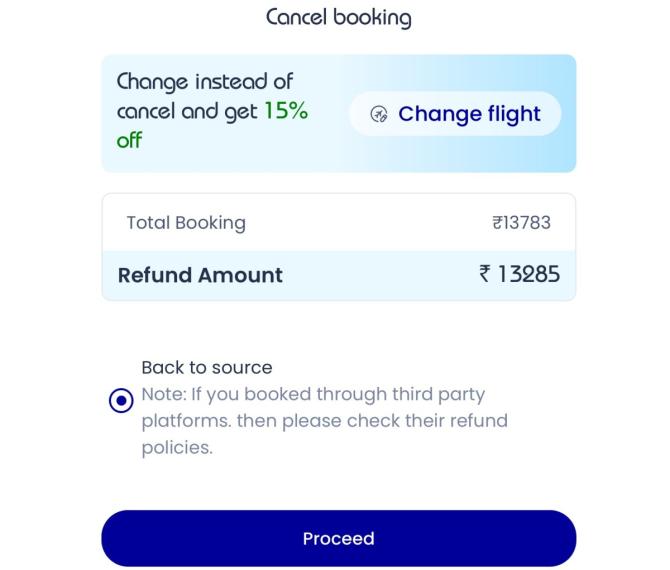Click the third party platforms note text
Viewport: 670px width, 570px height.
(312, 394)
